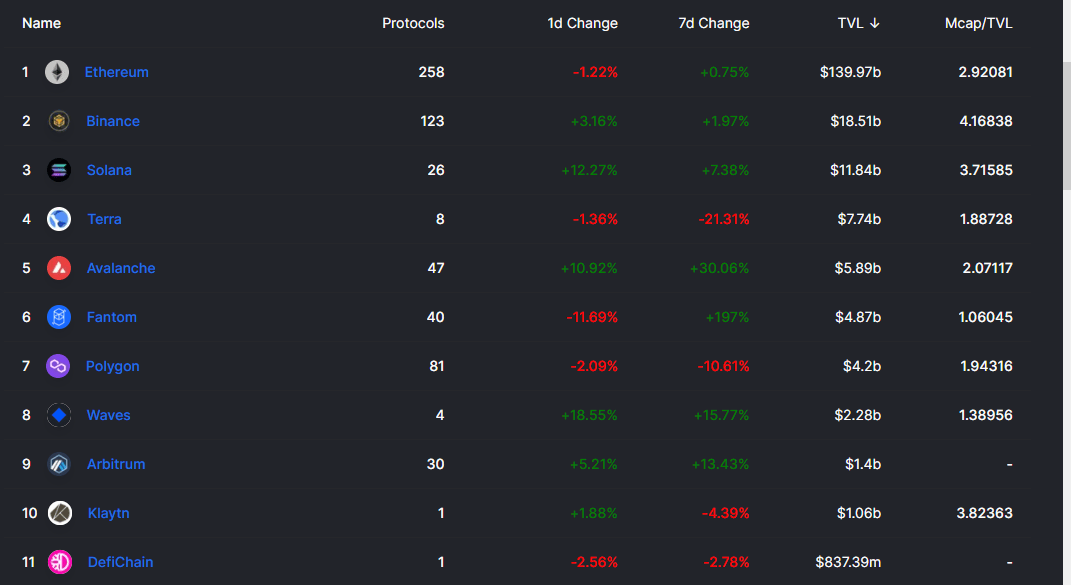The height and width of the screenshot is (585, 1071).
Task: Click the purple Polygon logo icon
Action: (59, 366)
